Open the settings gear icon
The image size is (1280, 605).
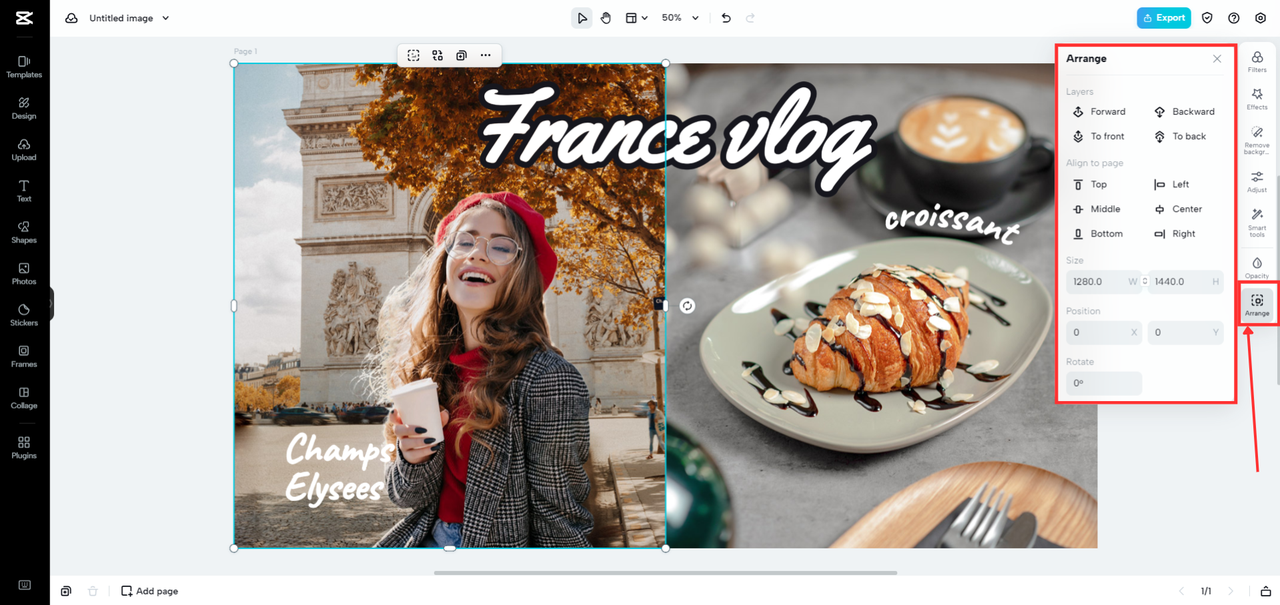pyautogui.click(x=1260, y=18)
